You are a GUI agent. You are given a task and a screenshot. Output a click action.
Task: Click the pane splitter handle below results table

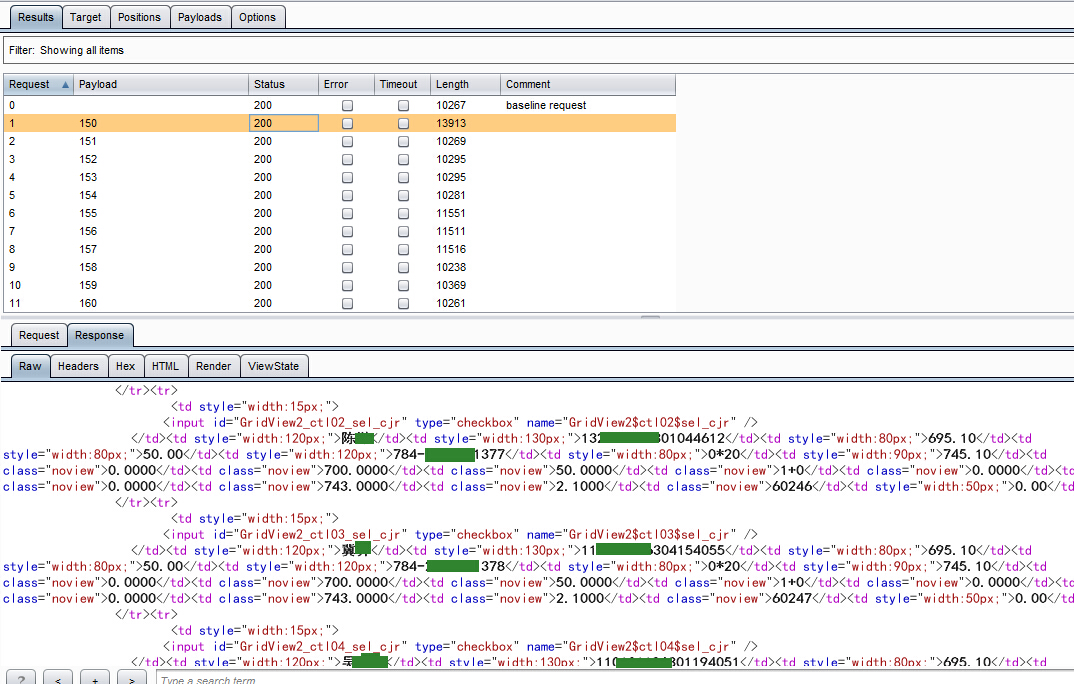[650, 317]
